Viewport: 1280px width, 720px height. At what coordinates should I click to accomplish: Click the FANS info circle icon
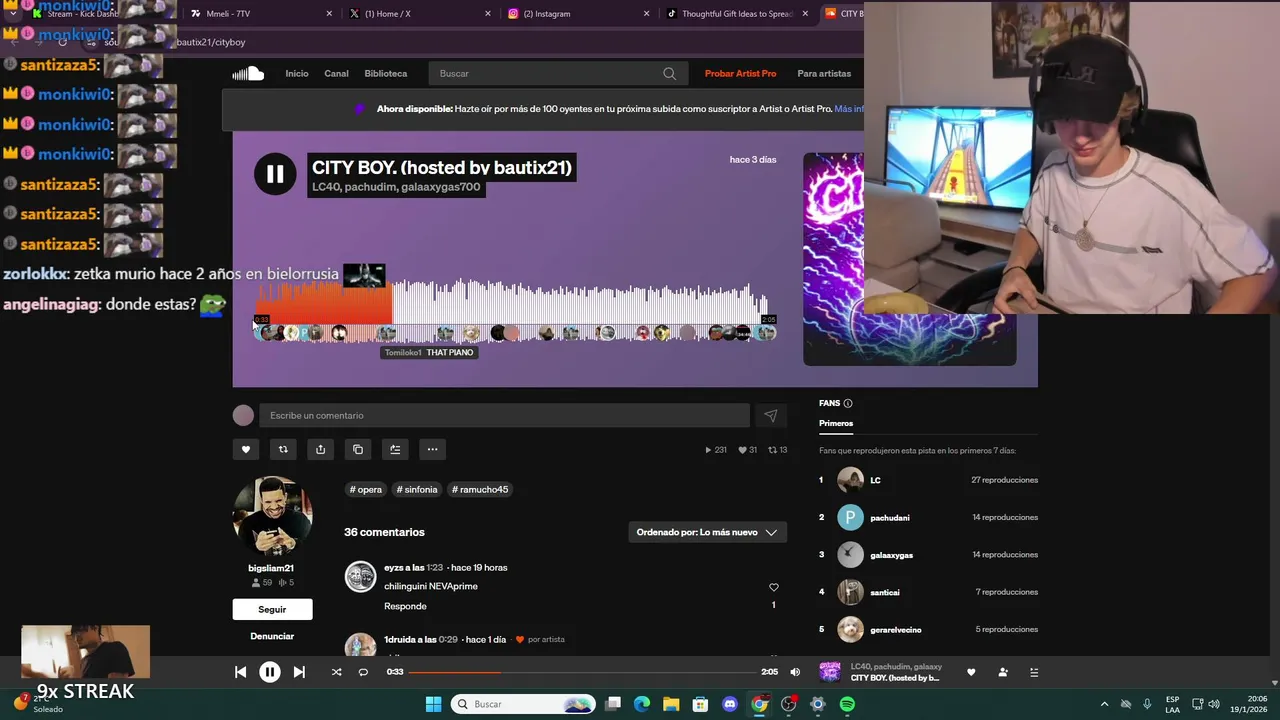tap(848, 403)
